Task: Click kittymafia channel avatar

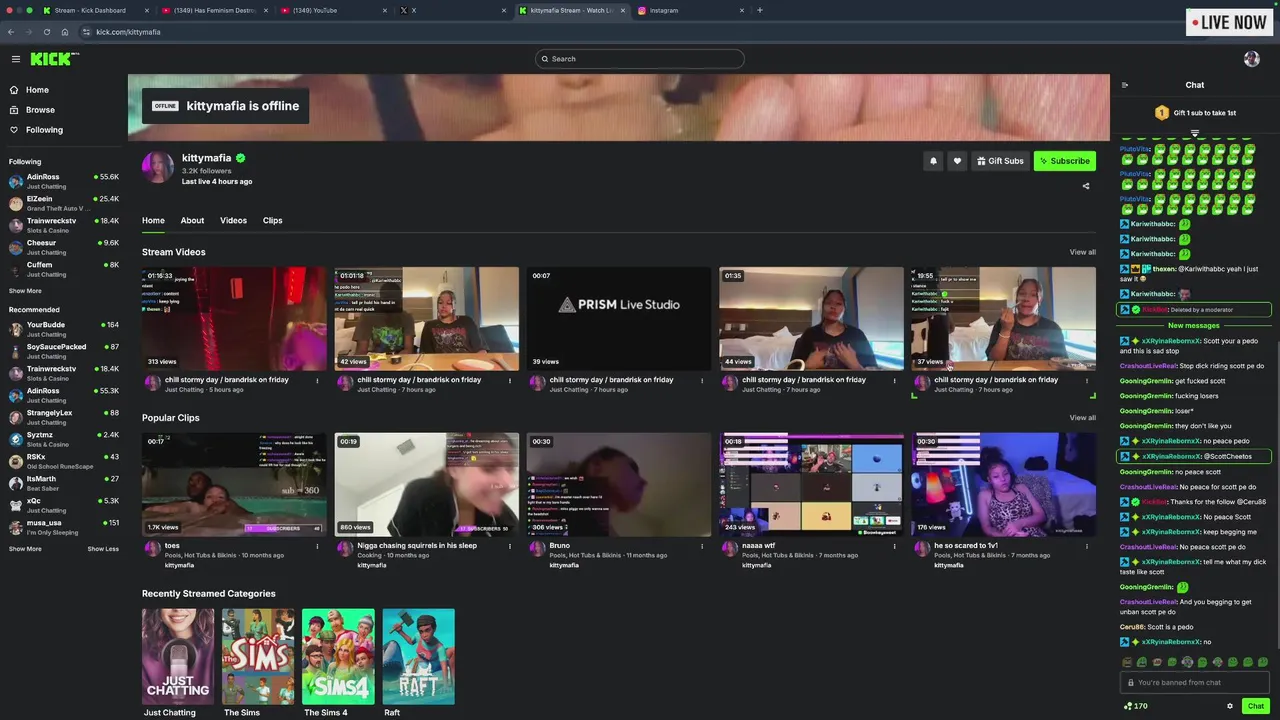Action: coord(158,168)
